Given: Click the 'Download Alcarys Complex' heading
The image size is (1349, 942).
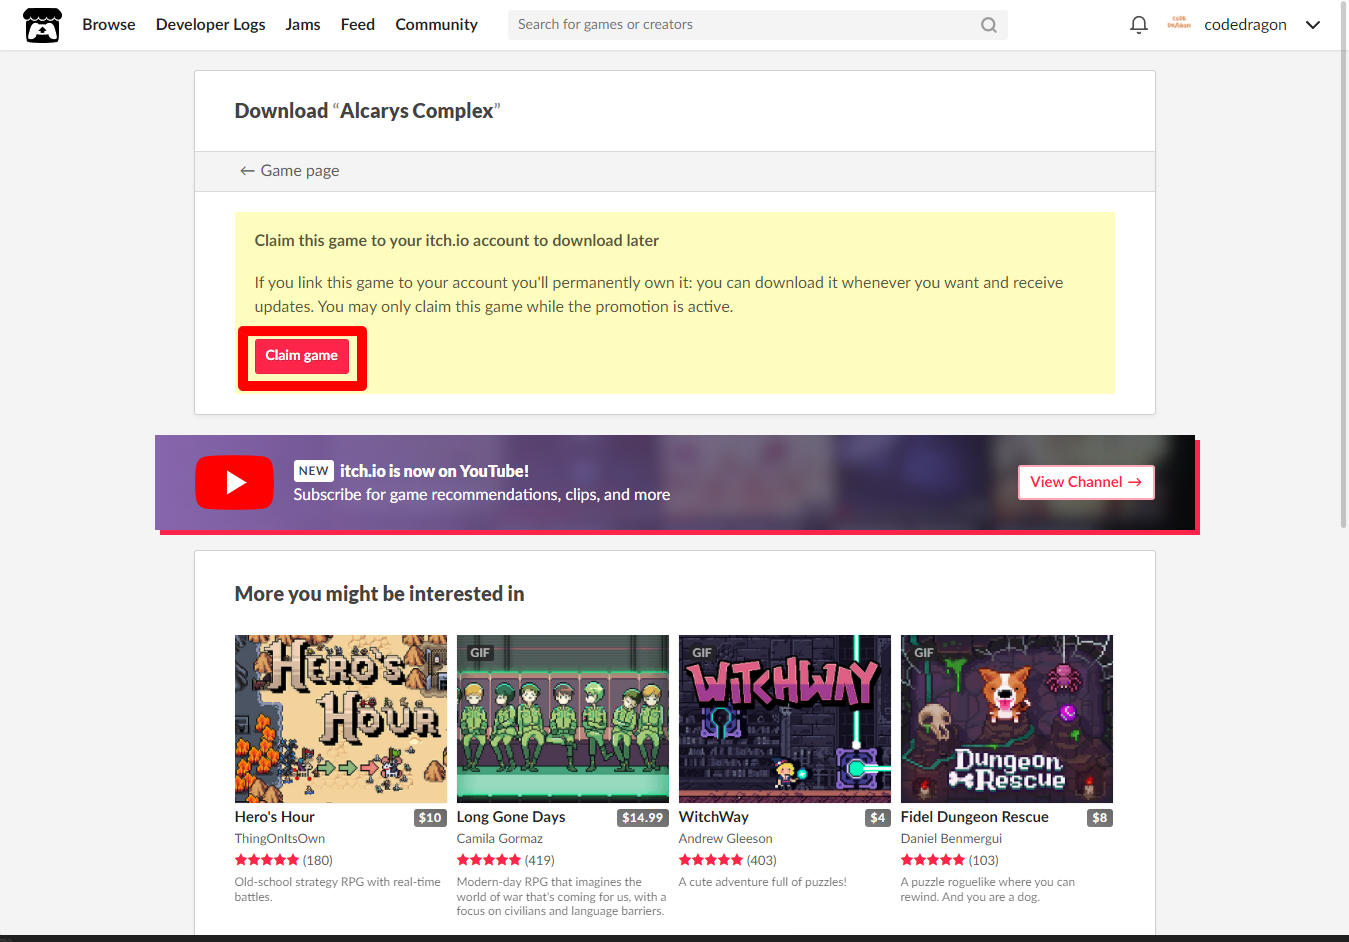Looking at the screenshot, I should pyautogui.click(x=367, y=111).
